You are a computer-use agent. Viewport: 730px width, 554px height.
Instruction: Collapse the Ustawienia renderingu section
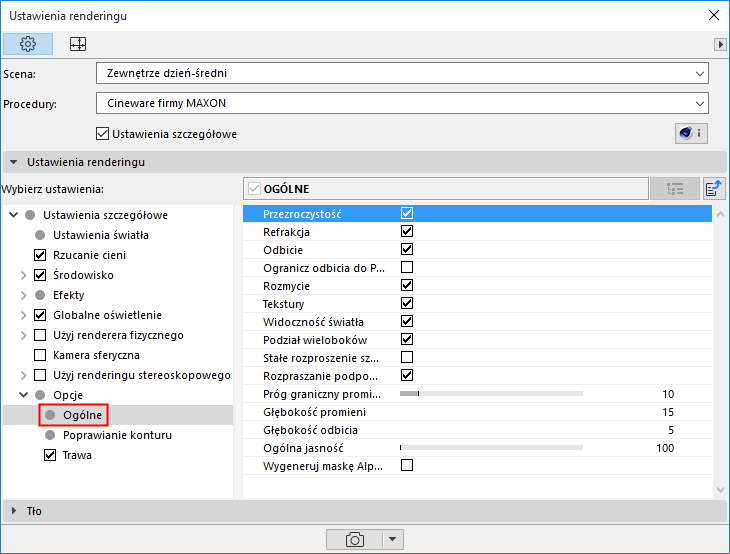pos(14,162)
